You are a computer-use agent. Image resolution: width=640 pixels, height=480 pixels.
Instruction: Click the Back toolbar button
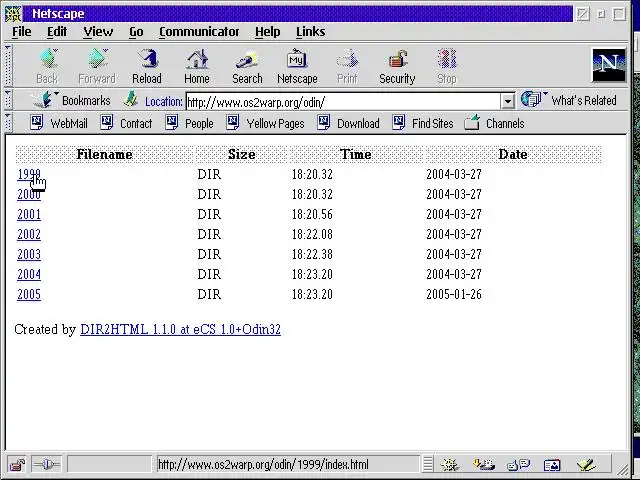coord(47,66)
